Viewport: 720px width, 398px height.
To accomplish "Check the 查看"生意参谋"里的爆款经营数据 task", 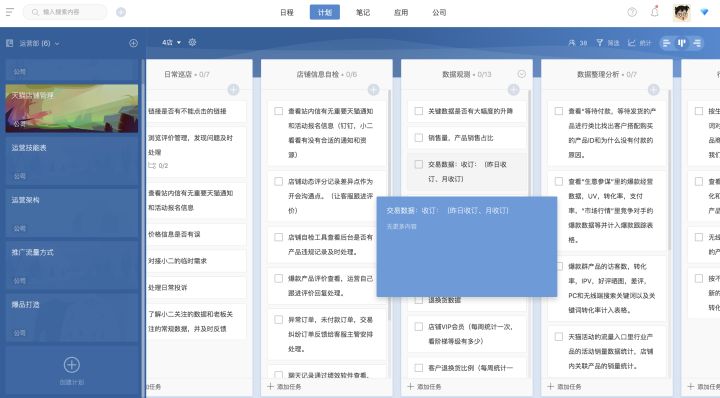I will (559, 182).
